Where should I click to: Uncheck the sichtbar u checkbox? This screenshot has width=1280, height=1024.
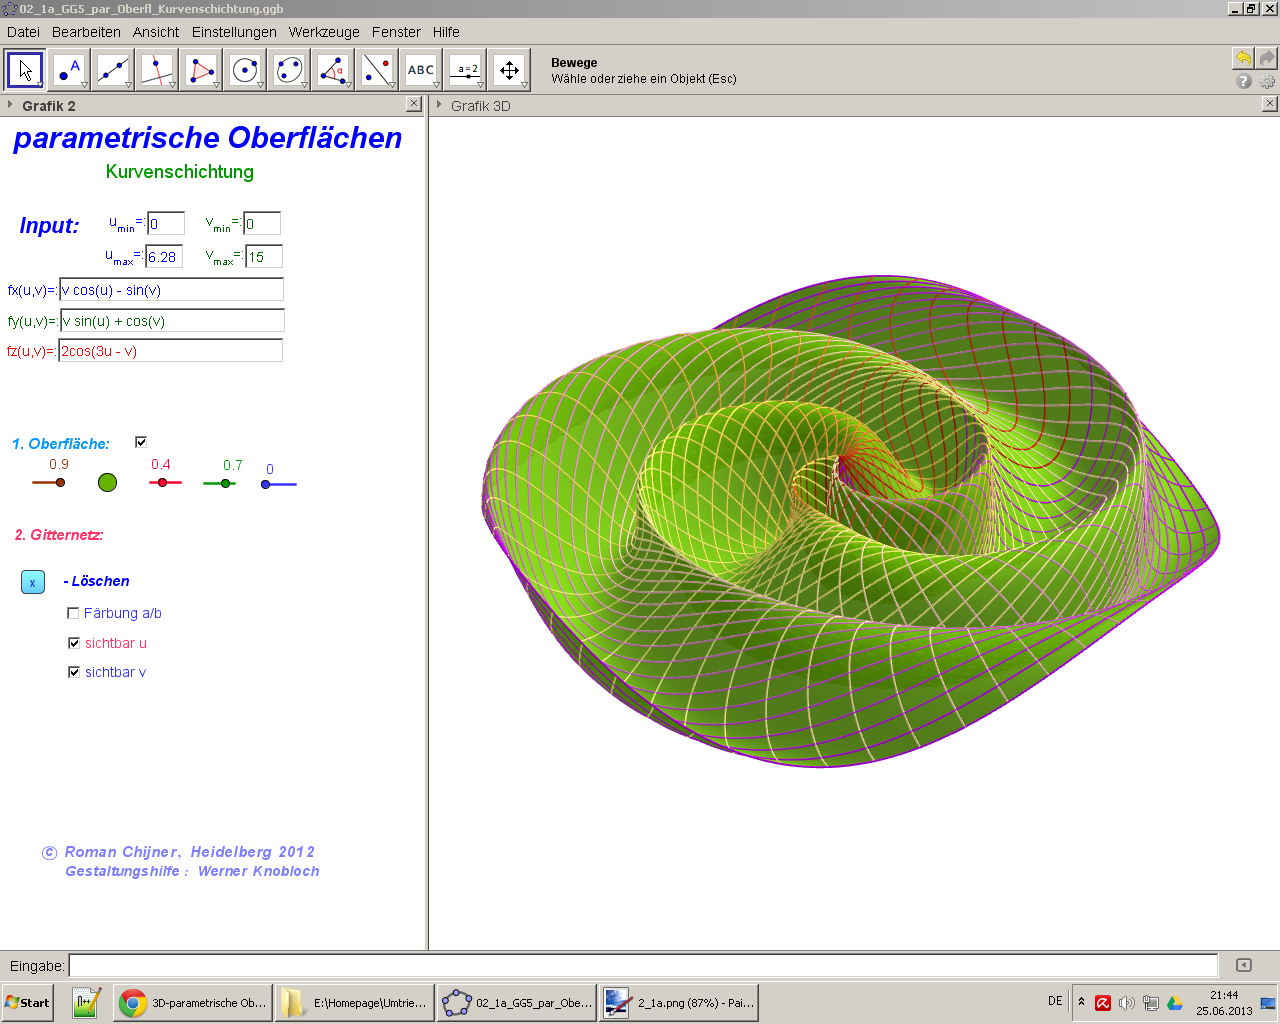click(x=74, y=643)
